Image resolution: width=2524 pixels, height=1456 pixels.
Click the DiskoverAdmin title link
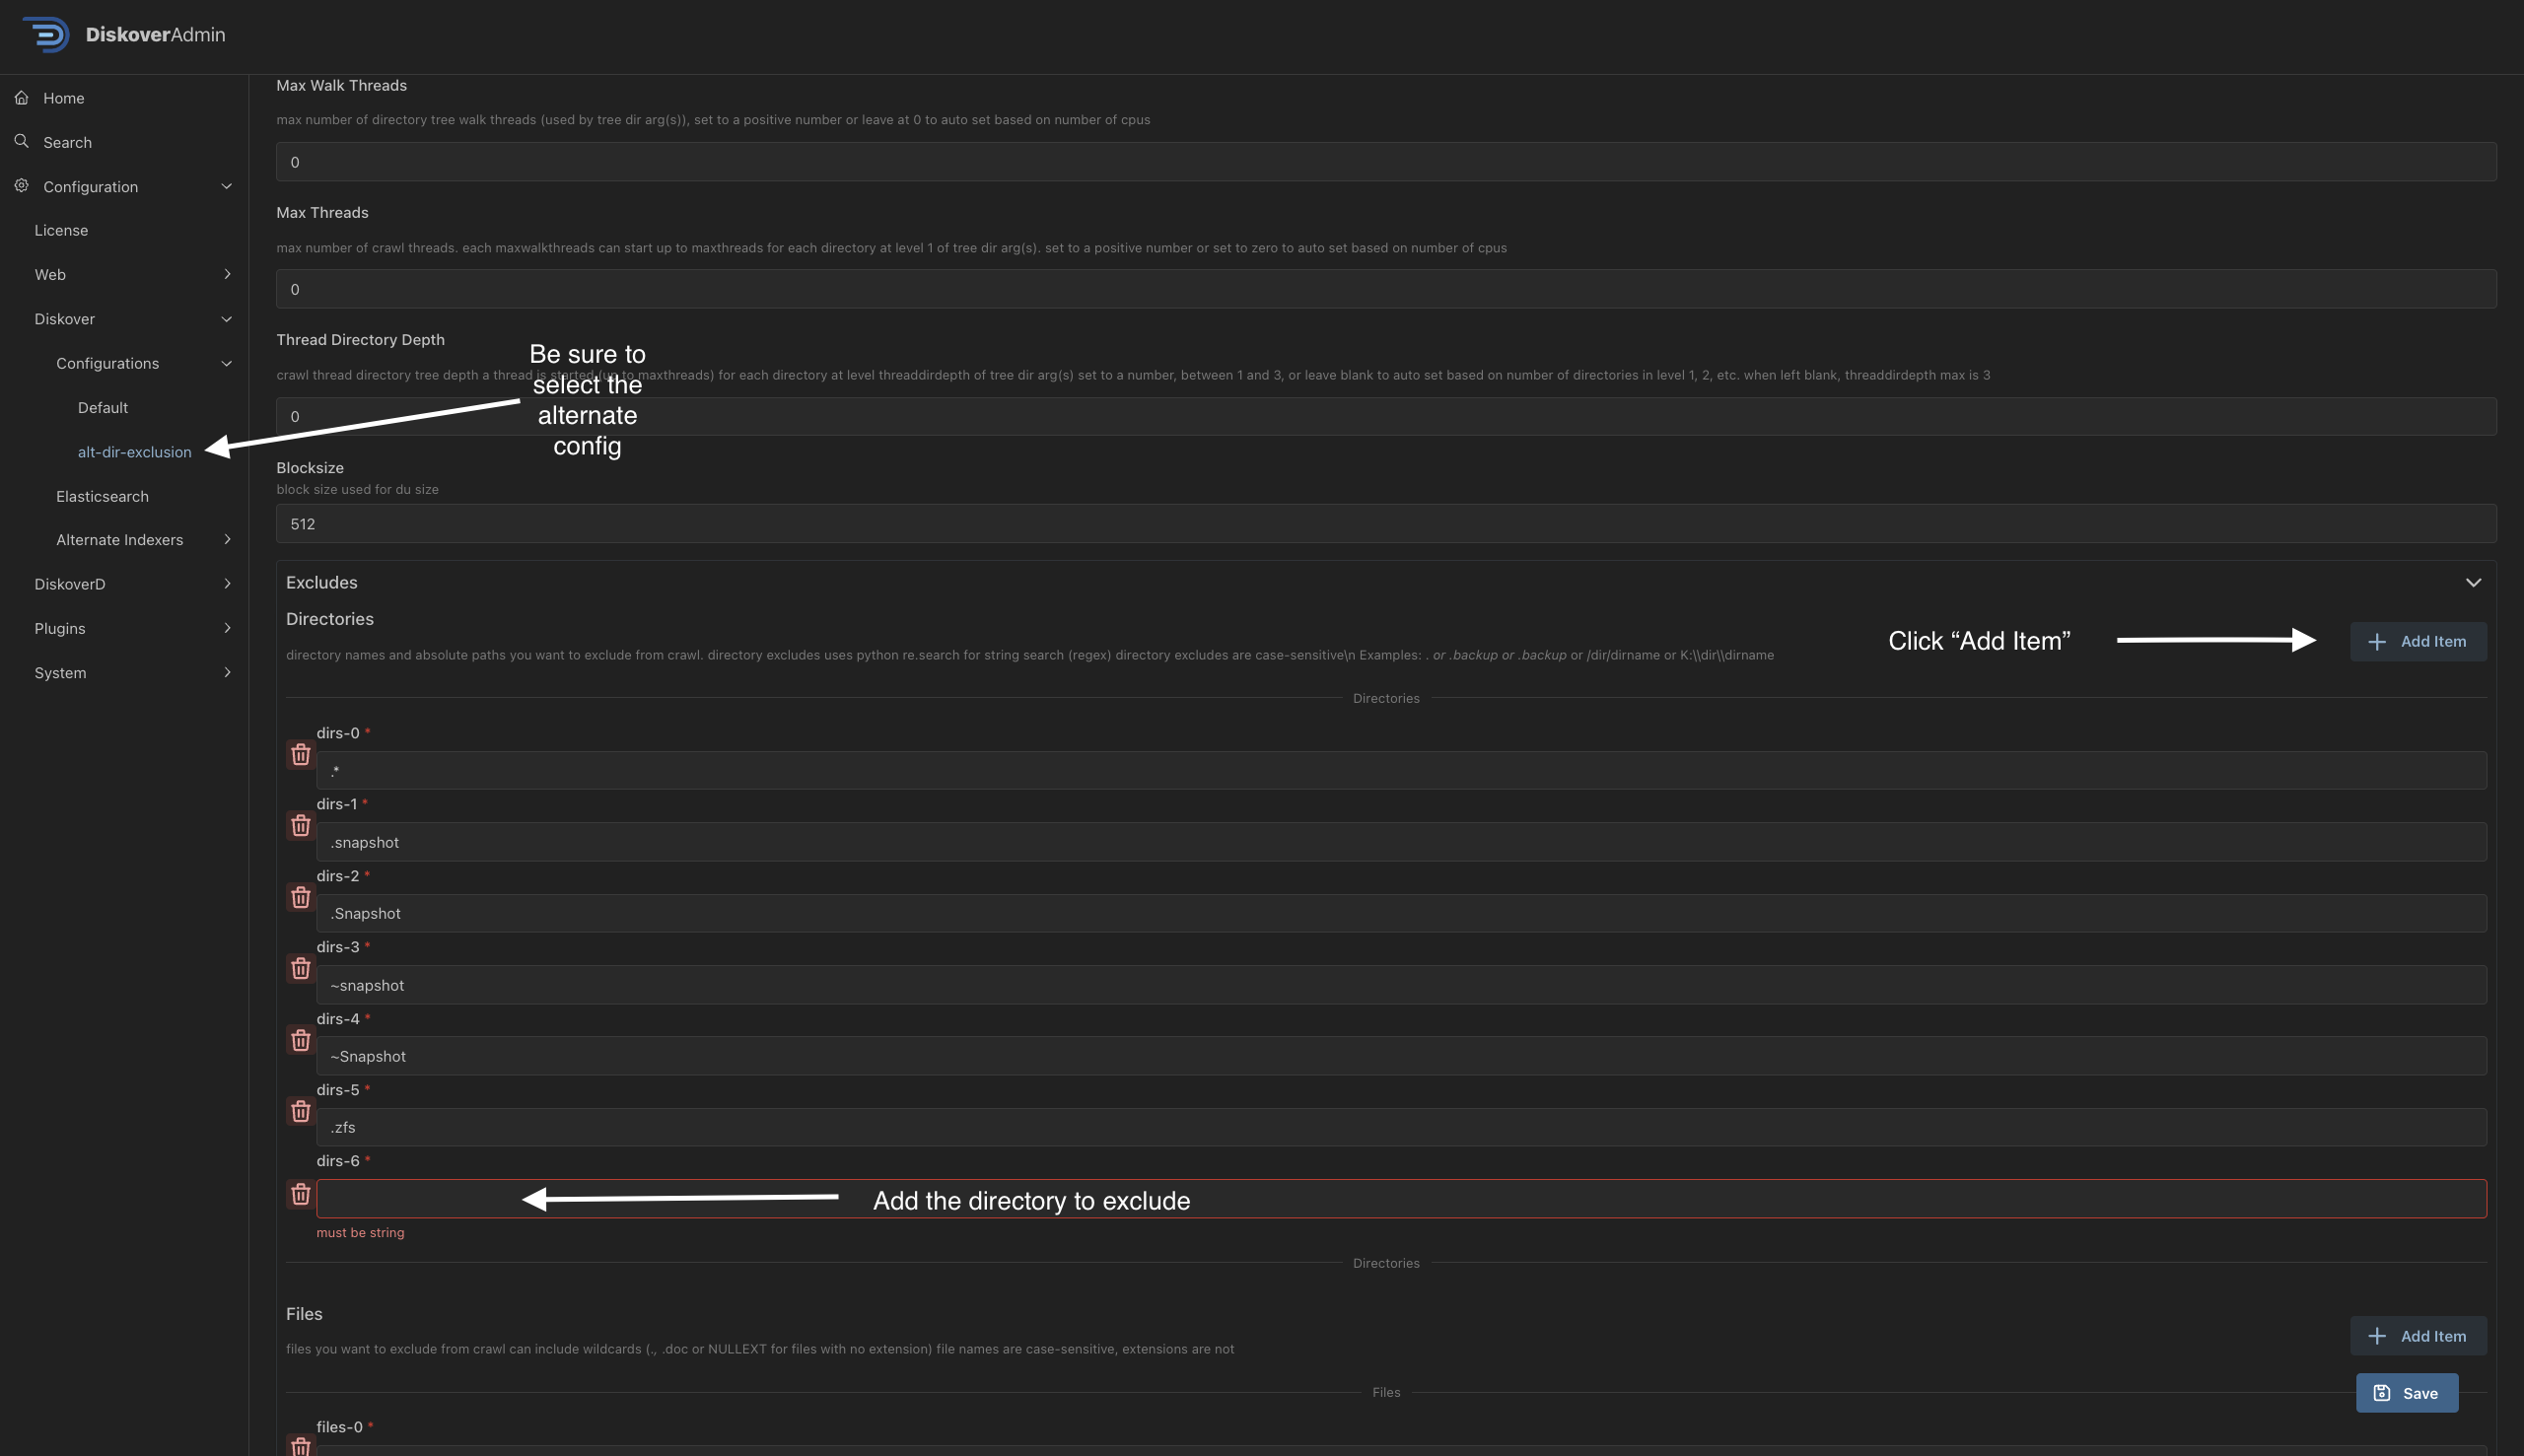pos(155,34)
